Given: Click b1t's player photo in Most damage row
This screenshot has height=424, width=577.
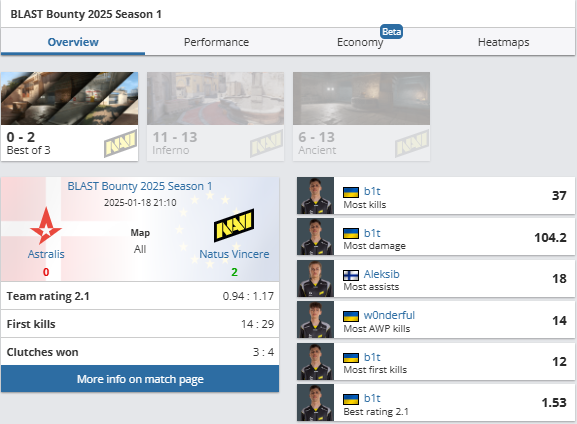Looking at the screenshot, I should [315, 237].
